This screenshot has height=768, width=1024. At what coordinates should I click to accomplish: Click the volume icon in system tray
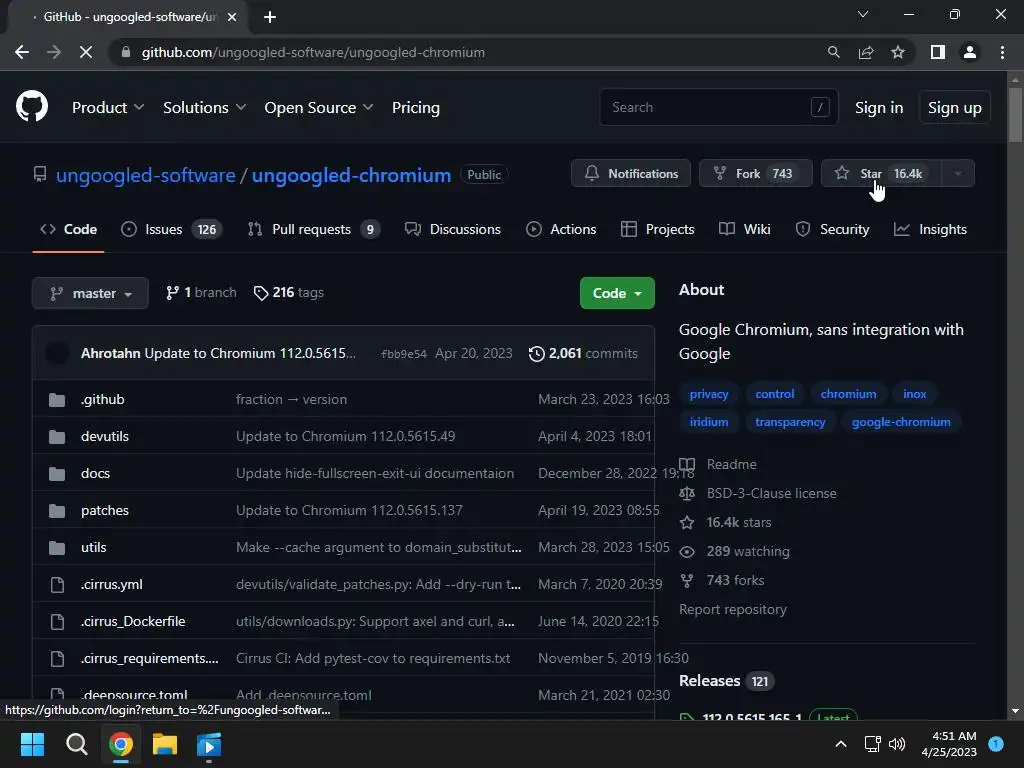coord(897,744)
